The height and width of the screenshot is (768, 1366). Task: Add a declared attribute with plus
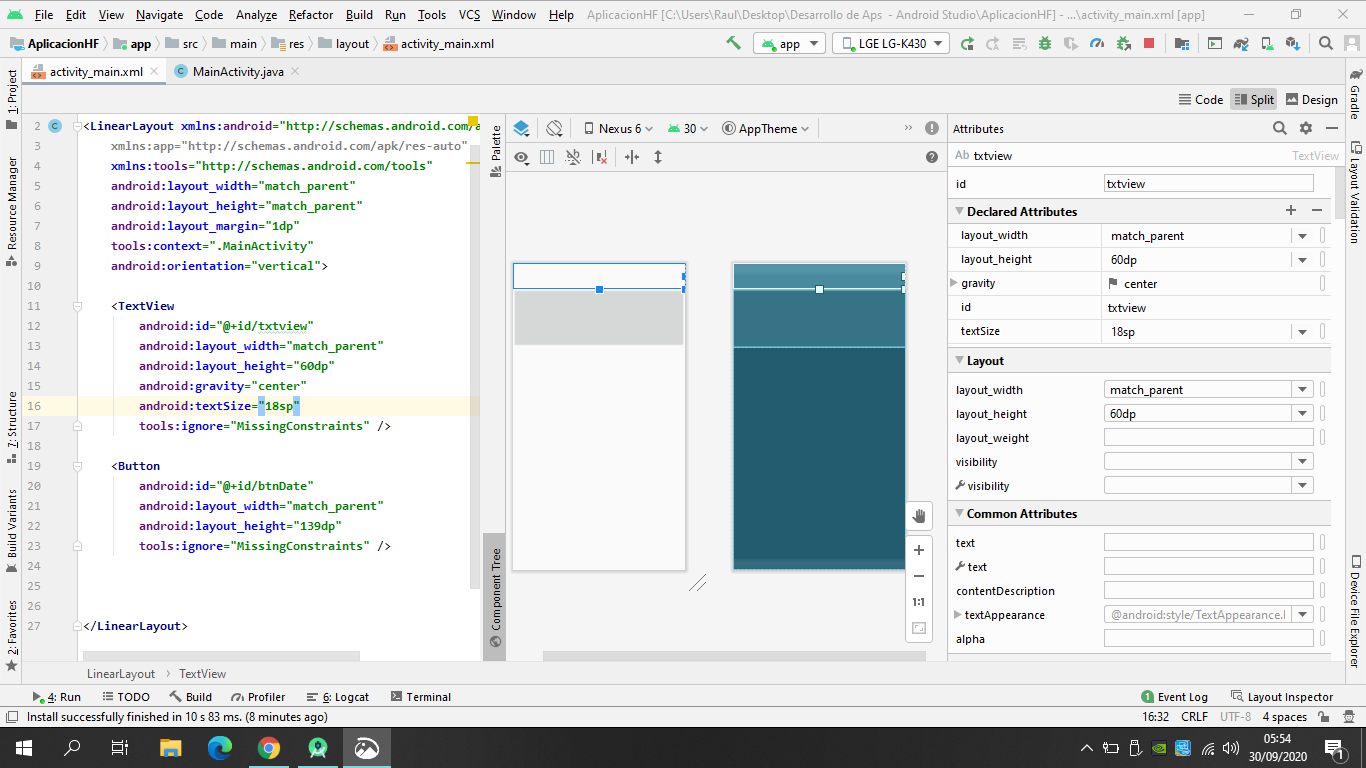click(x=1291, y=211)
